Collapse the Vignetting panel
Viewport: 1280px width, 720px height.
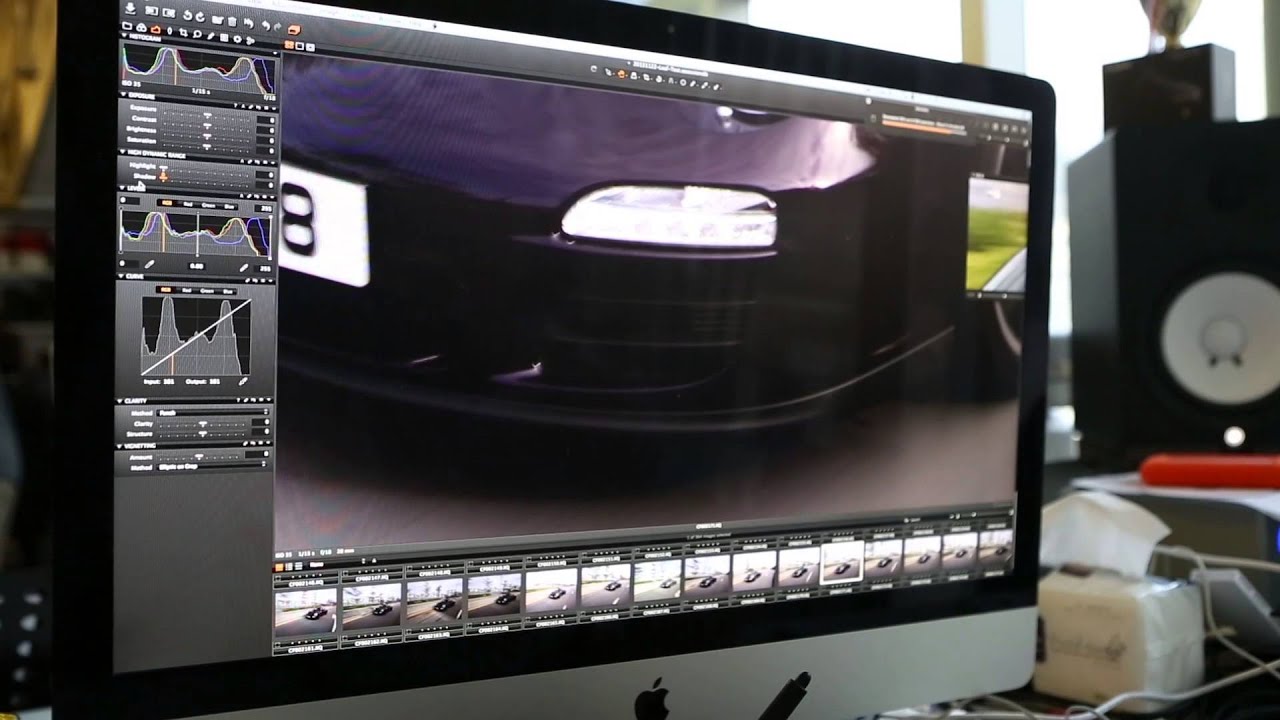120,446
